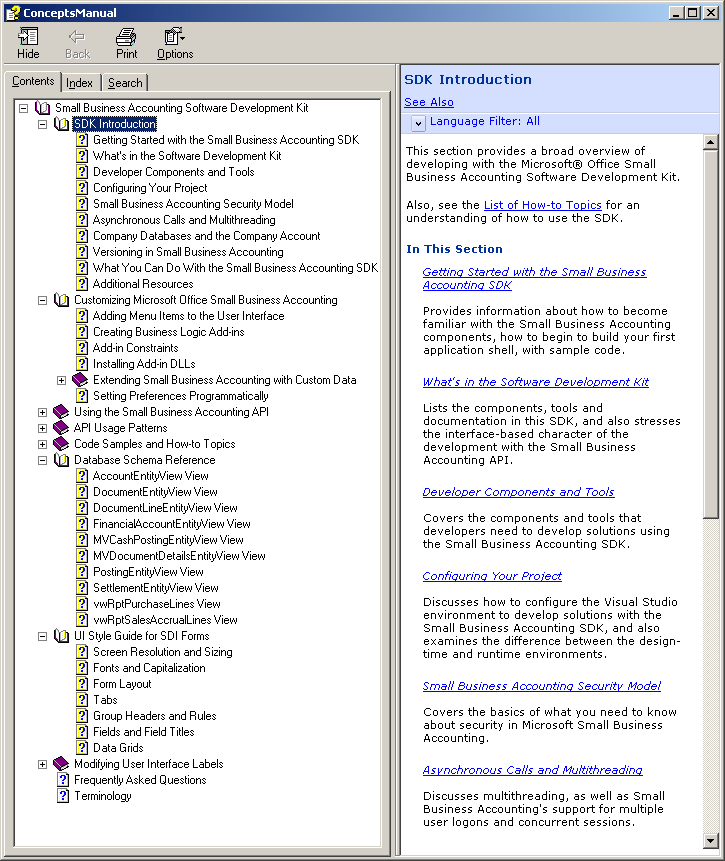Expand Using the Small Business Accounting API node
The image size is (725, 861).
pos(42,412)
